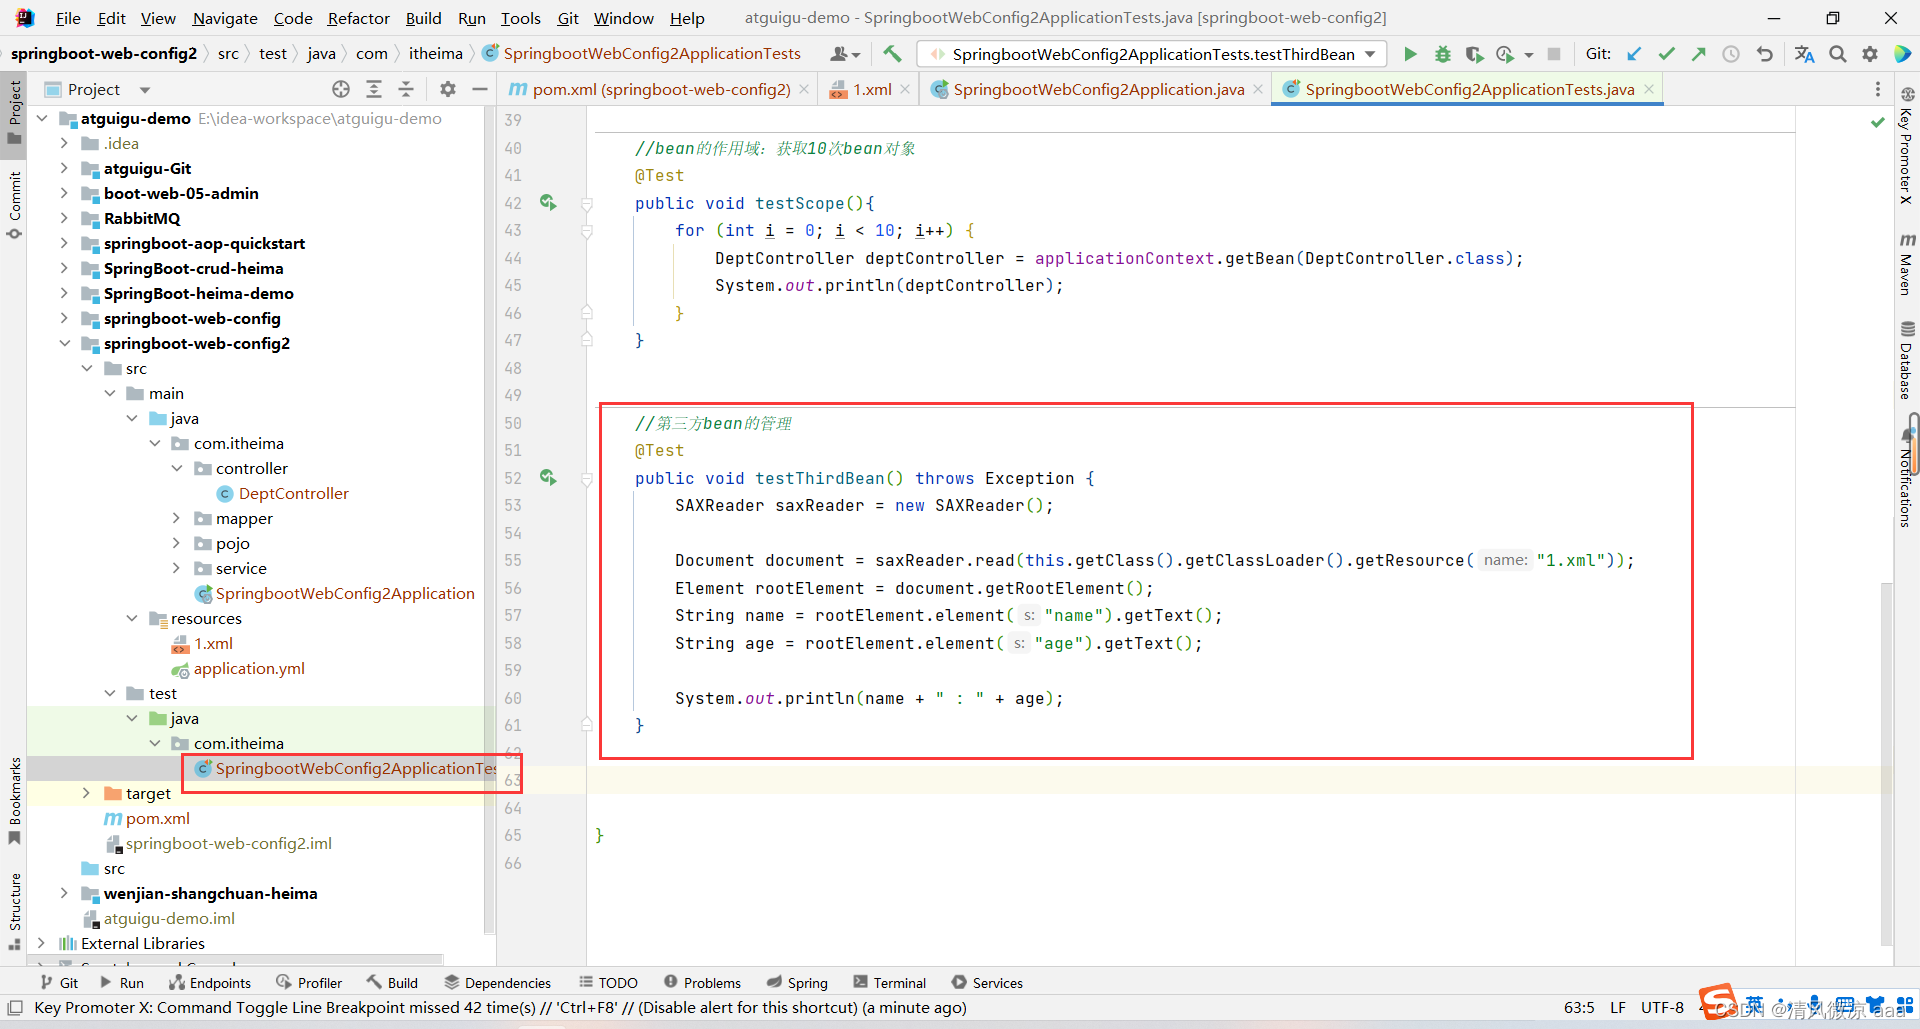Click the Git commit checkmark icon
1920x1029 pixels.
point(1666,54)
